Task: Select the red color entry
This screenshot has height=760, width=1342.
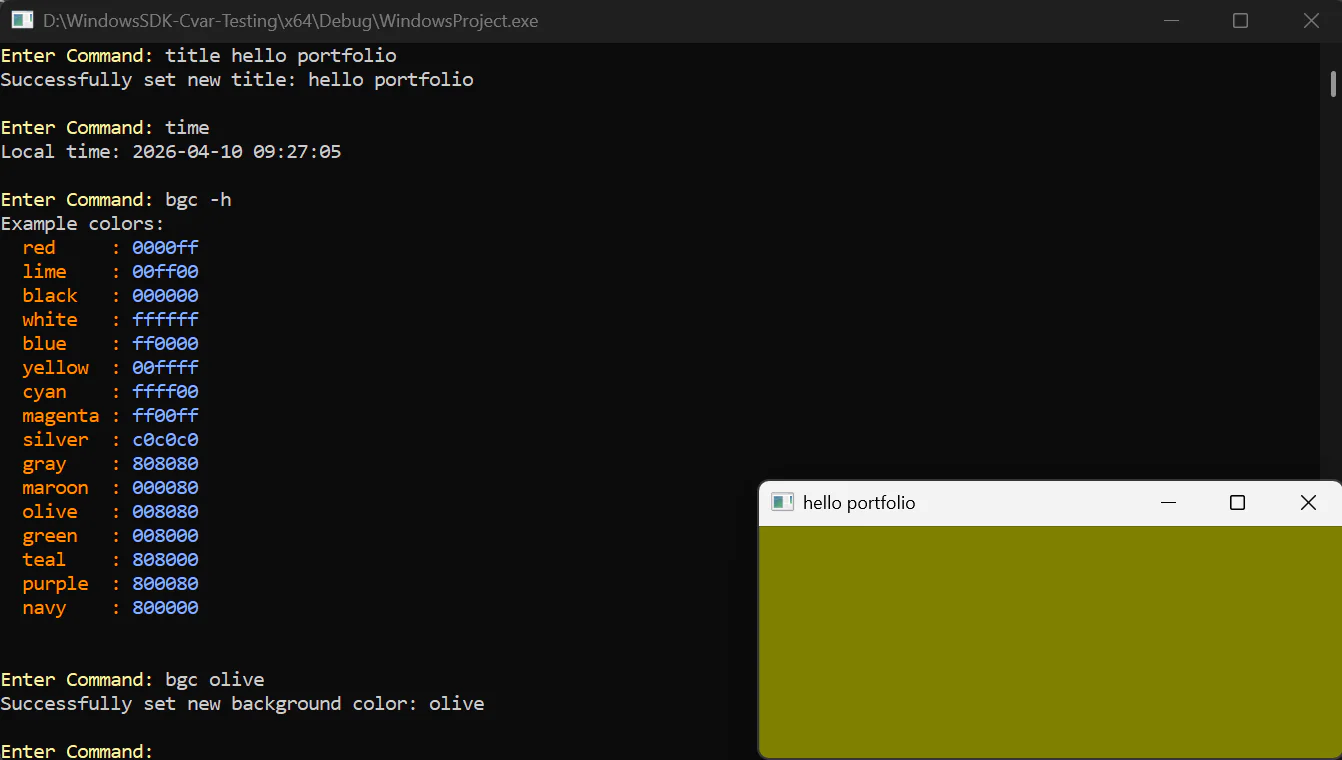Action: 38,247
